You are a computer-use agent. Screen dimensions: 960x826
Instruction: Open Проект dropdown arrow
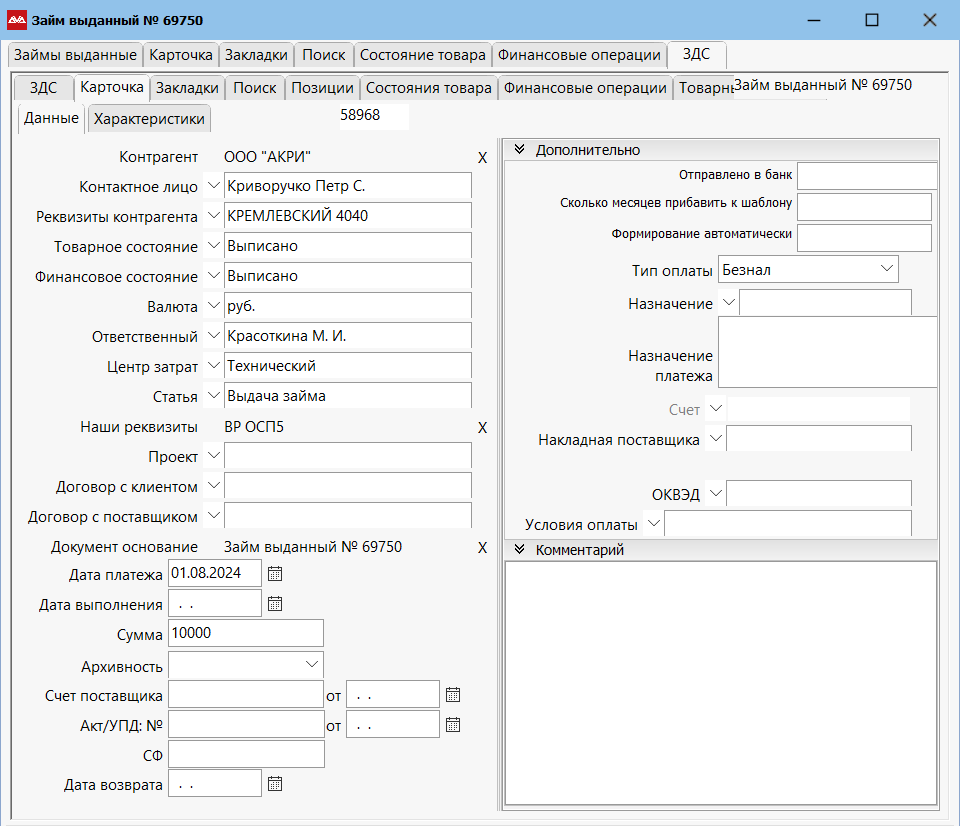[213, 455]
